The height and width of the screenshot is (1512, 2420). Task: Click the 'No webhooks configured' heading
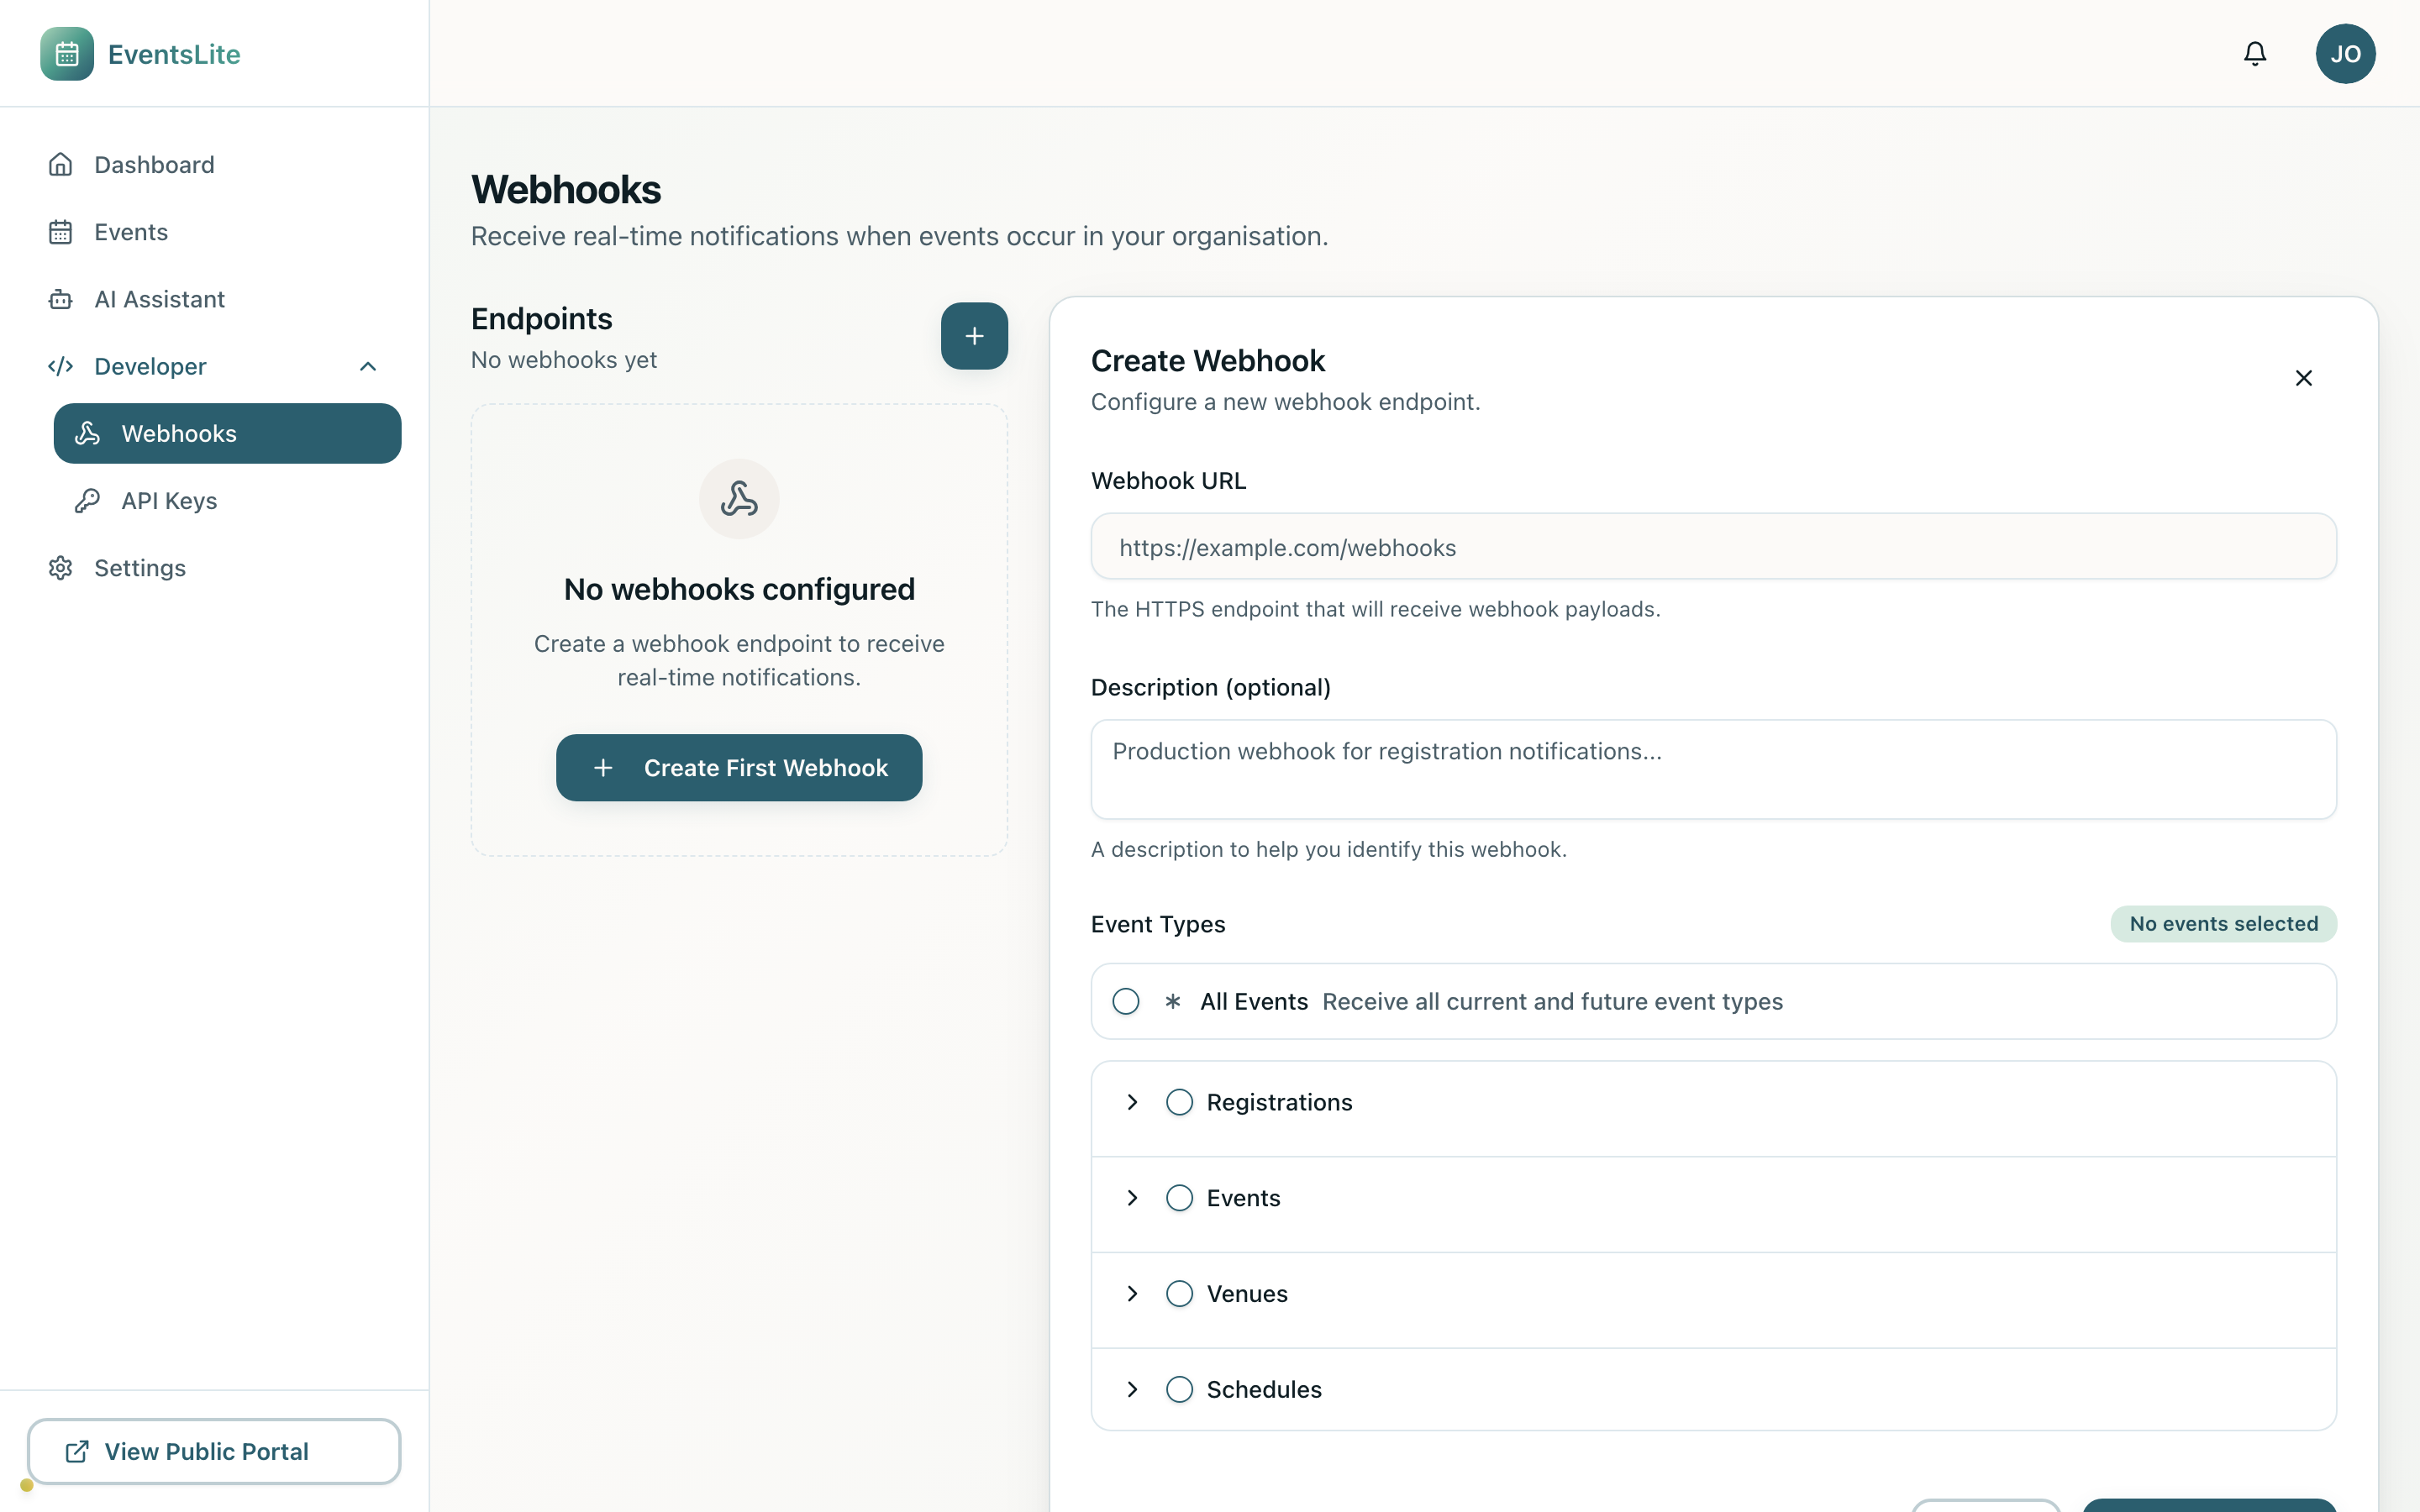tap(739, 589)
